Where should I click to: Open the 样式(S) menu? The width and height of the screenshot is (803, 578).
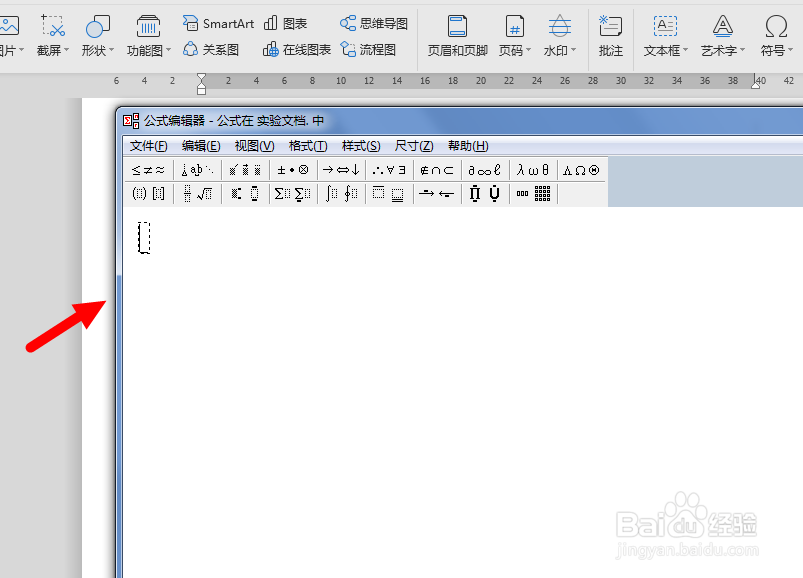coord(361,146)
